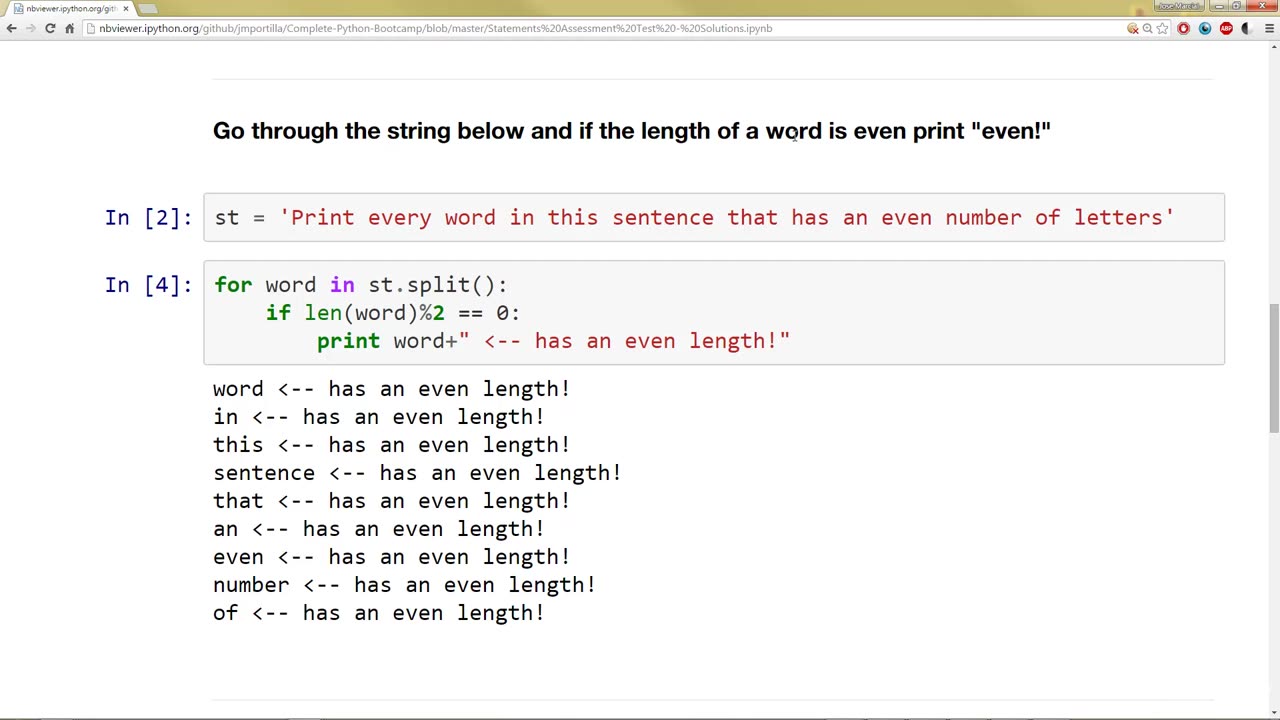
Task: Reload the page with the refresh icon
Action: pos(50,28)
